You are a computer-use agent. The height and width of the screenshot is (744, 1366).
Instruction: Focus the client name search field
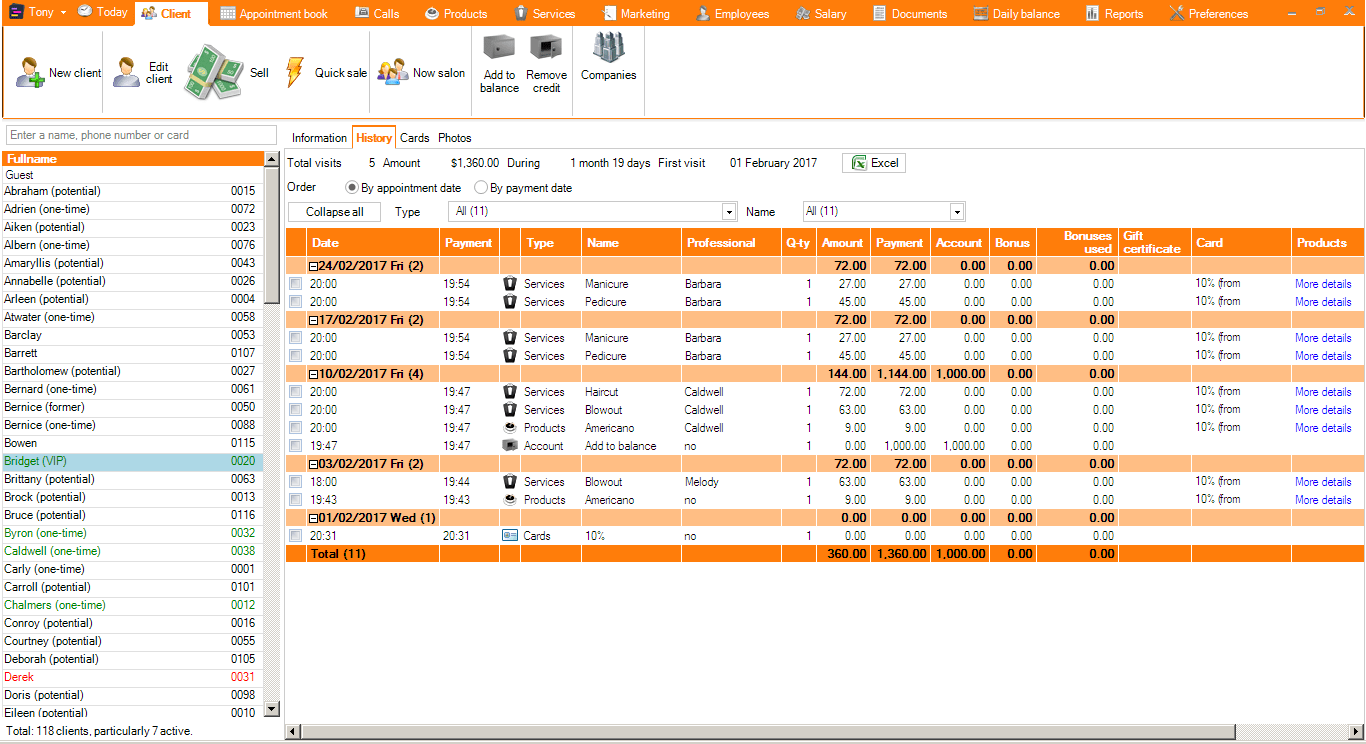(141, 135)
